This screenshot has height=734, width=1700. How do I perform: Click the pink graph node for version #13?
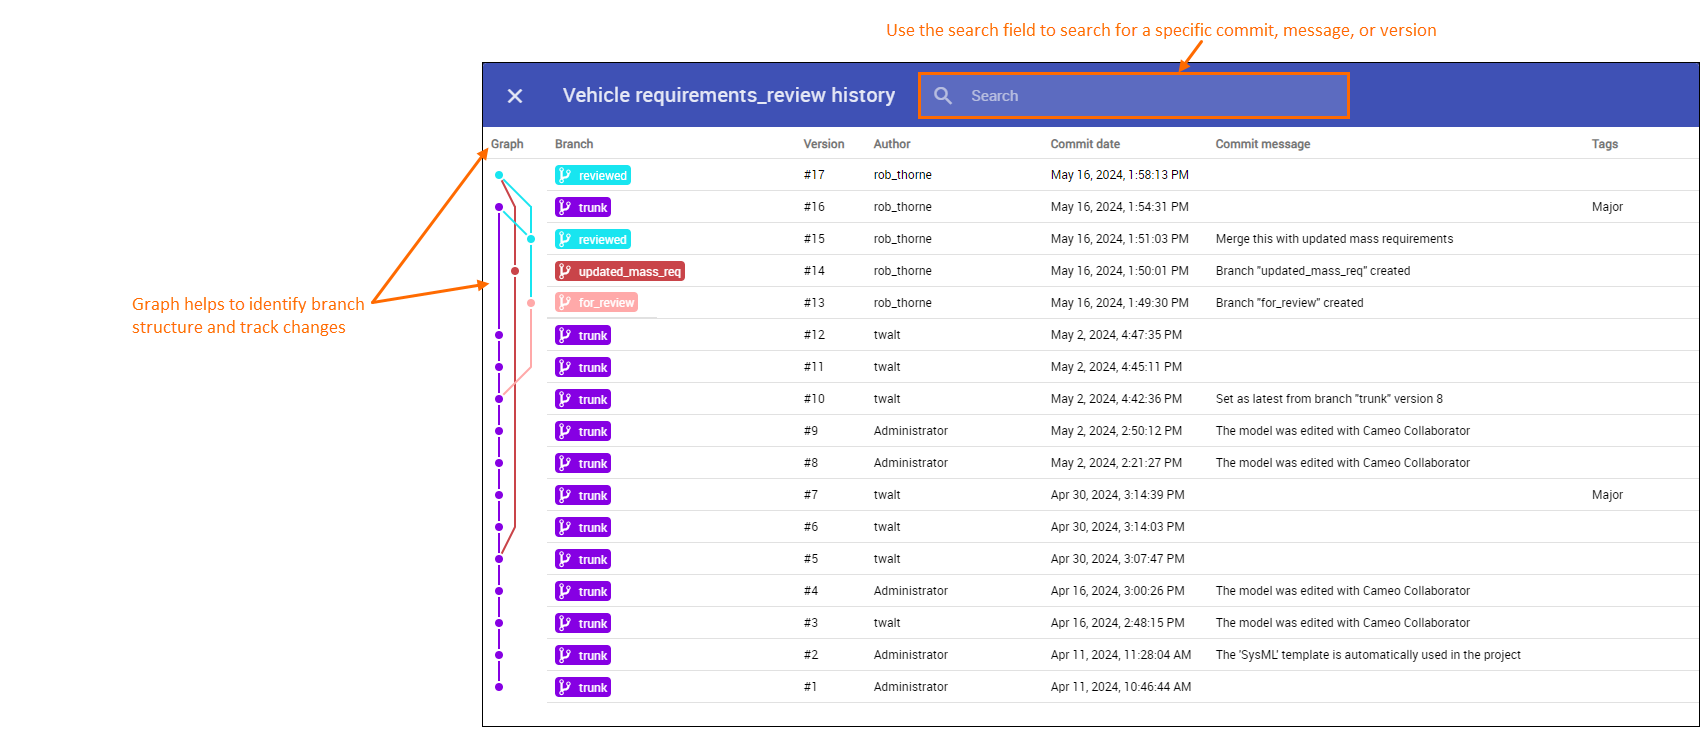(x=531, y=303)
